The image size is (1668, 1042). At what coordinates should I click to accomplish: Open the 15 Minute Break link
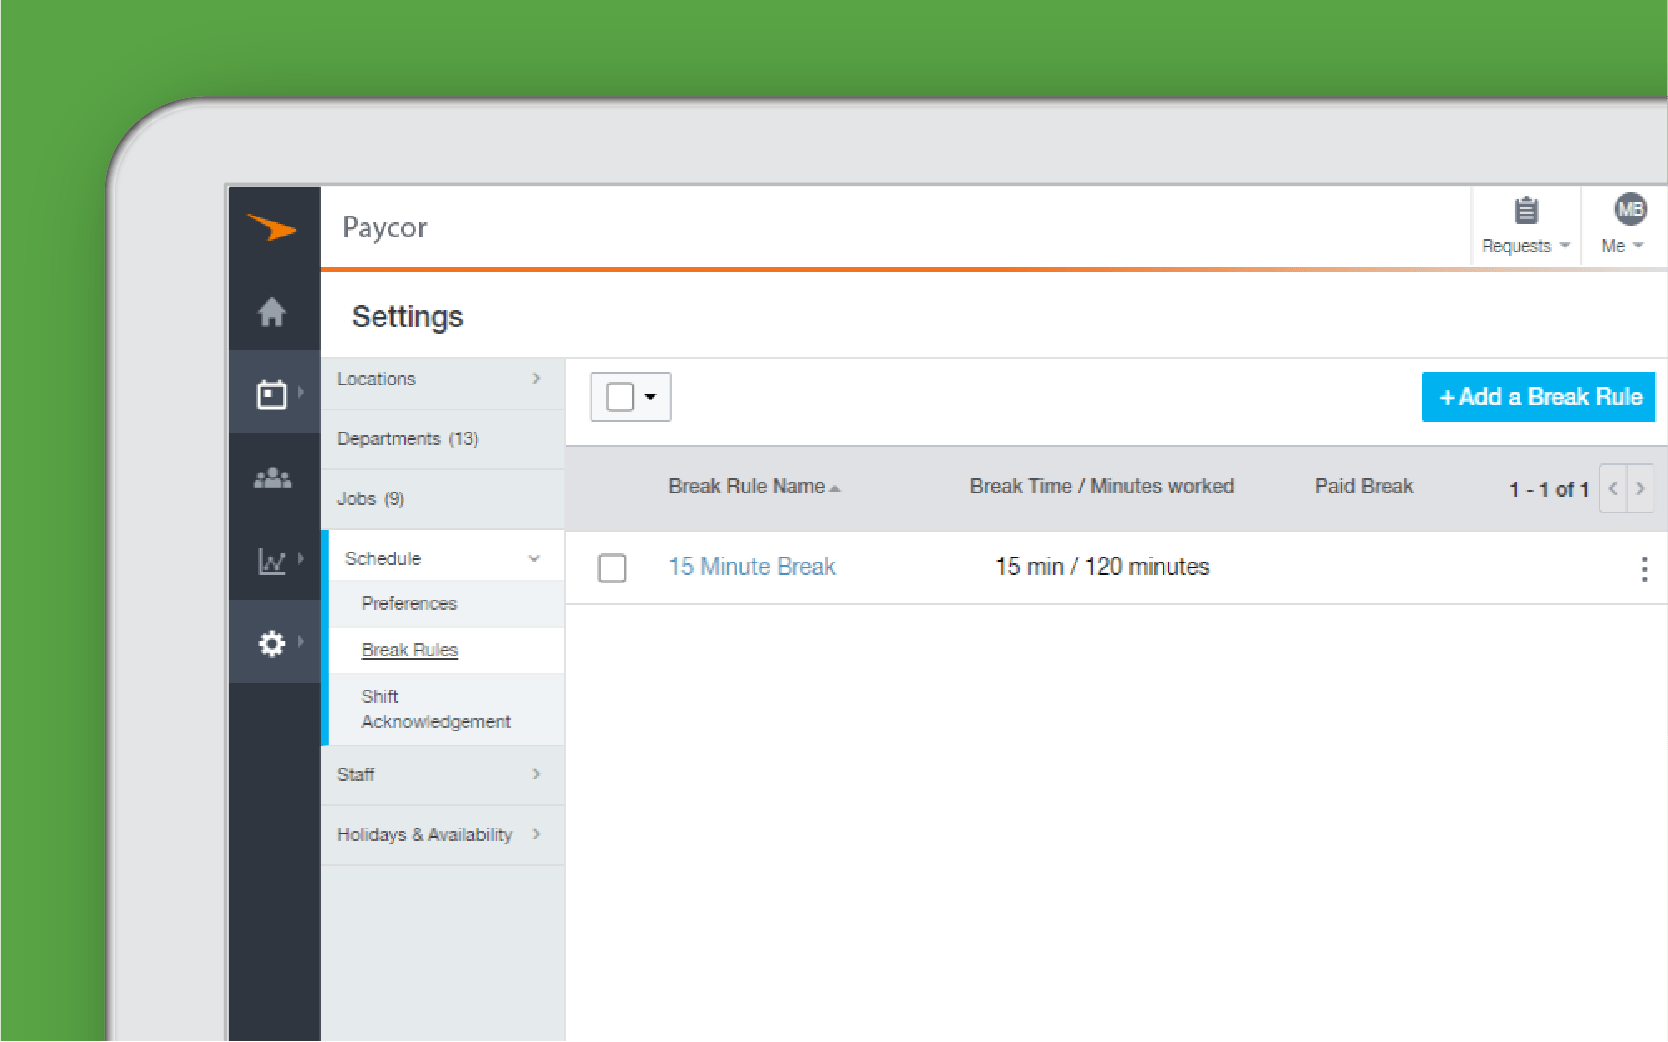click(752, 567)
